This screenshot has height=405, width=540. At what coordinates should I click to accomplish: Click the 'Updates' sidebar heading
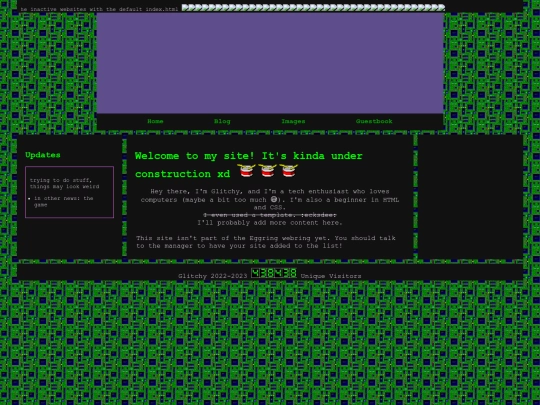pos(43,155)
